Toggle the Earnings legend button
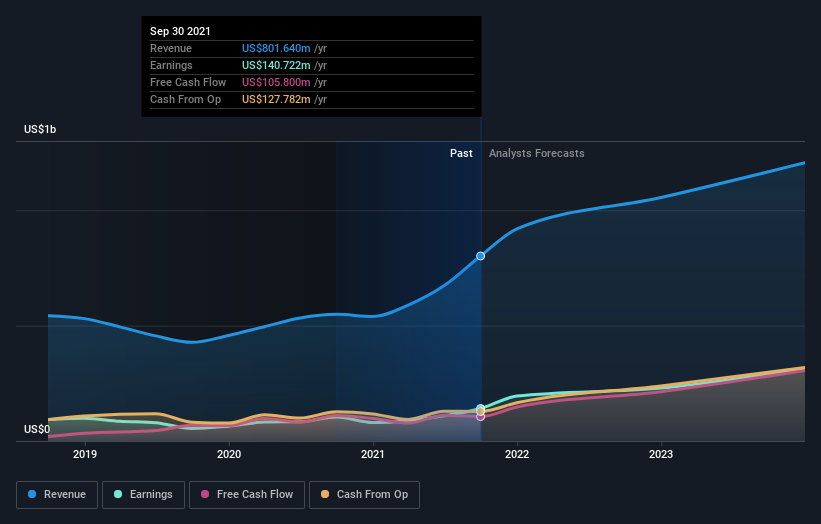 pos(143,495)
